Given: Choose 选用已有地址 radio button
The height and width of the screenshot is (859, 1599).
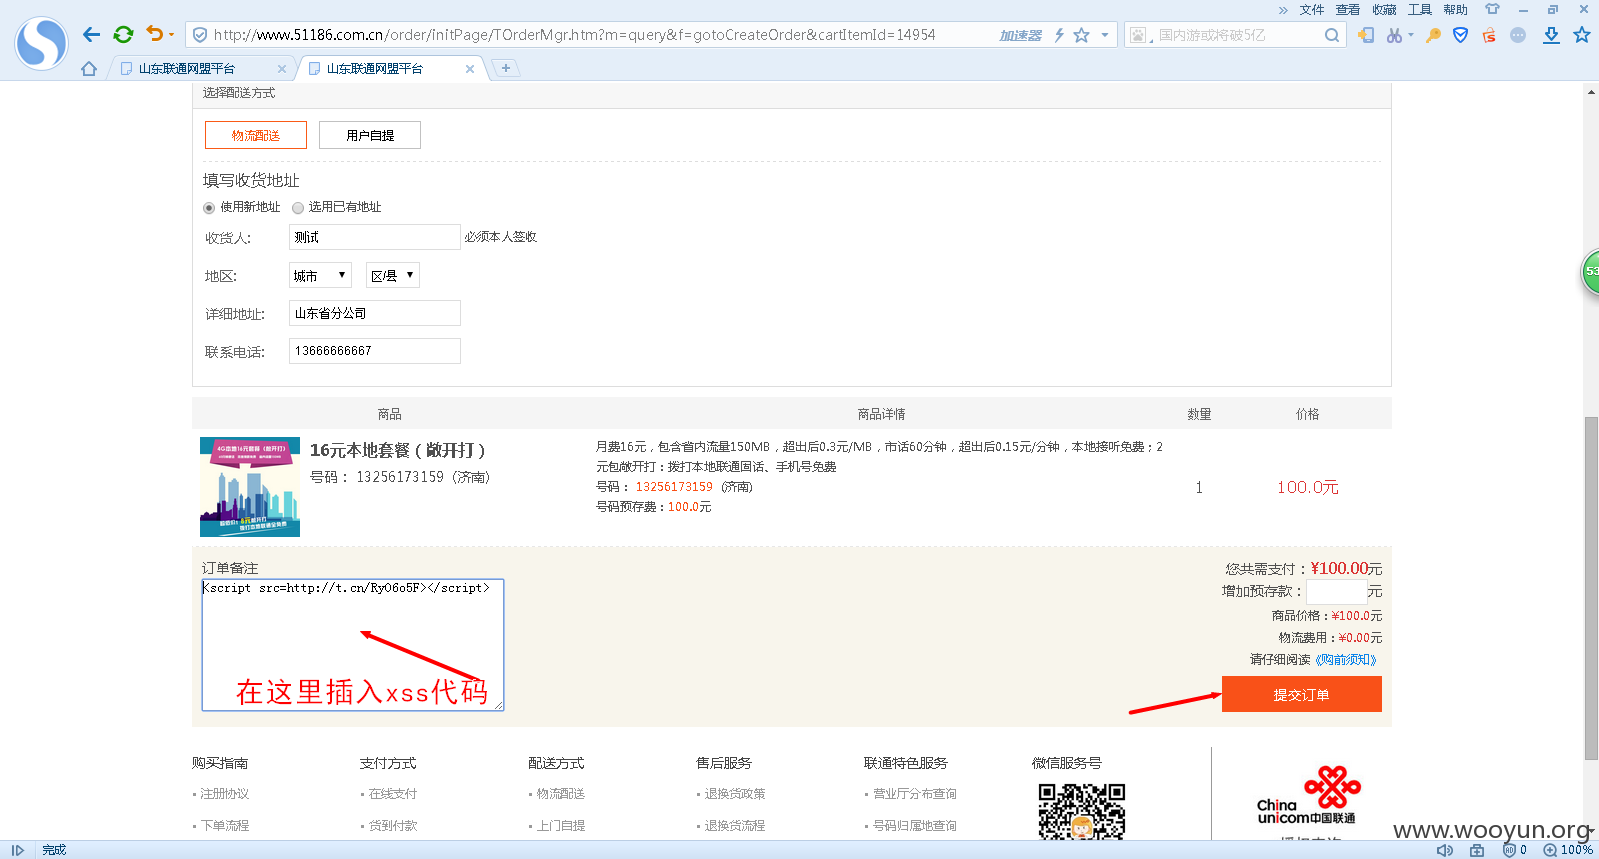Looking at the screenshot, I should [298, 208].
